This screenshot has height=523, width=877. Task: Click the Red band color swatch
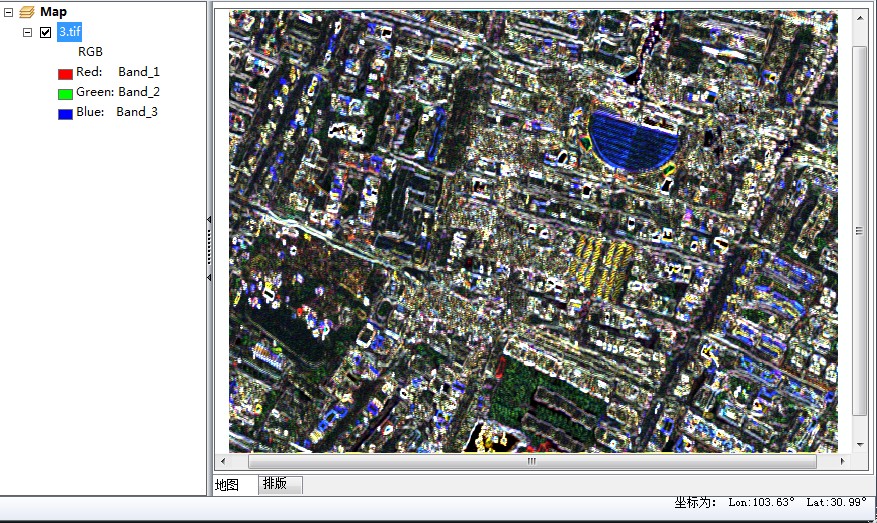pyautogui.click(x=65, y=73)
